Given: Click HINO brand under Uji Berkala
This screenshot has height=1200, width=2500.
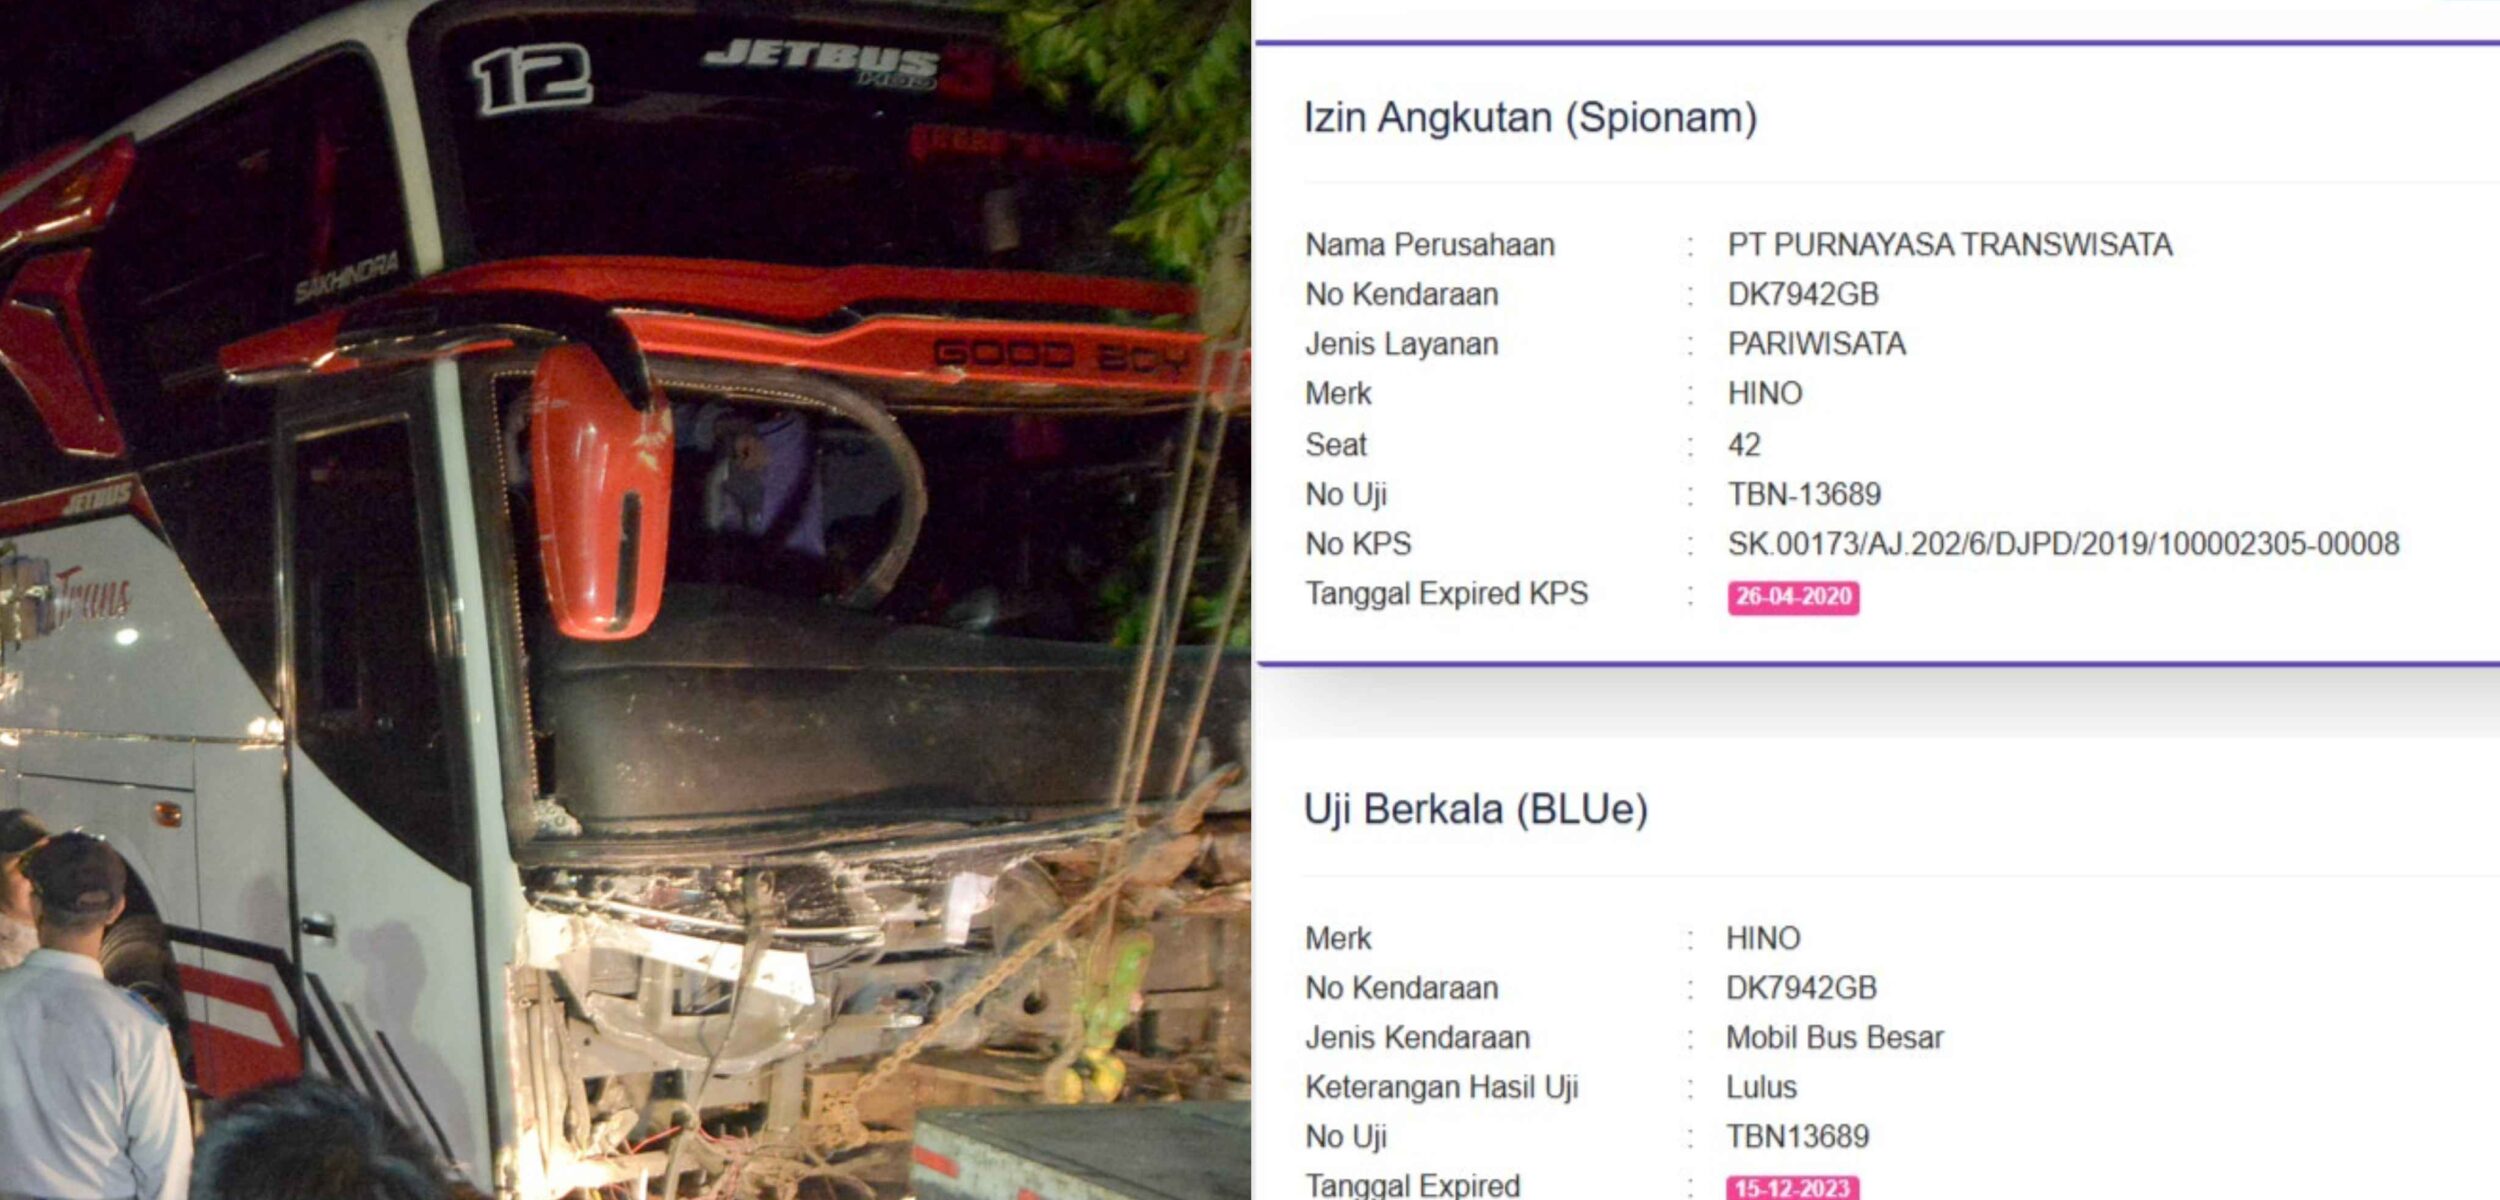Looking at the screenshot, I should pos(1762,938).
